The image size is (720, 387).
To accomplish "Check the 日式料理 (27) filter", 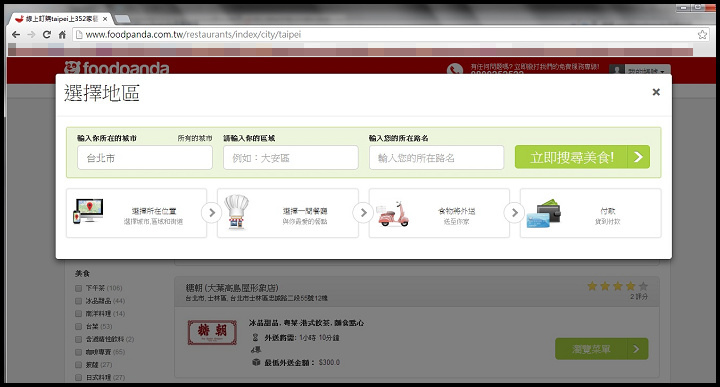I will click(x=78, y=377).
